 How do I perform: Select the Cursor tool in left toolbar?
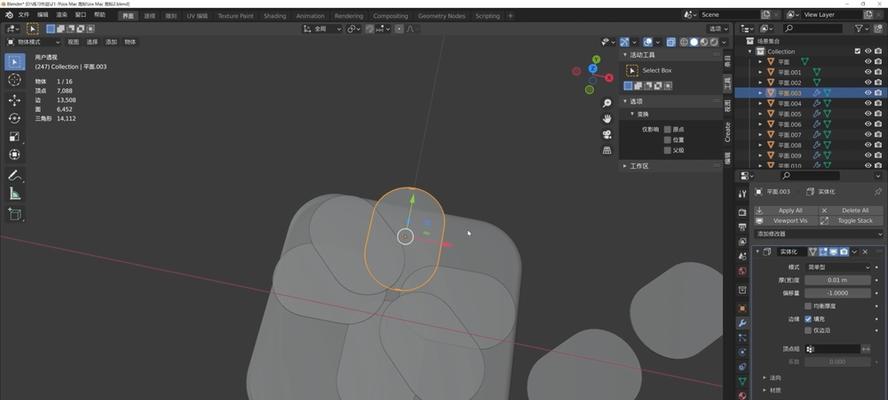point(15,80)
